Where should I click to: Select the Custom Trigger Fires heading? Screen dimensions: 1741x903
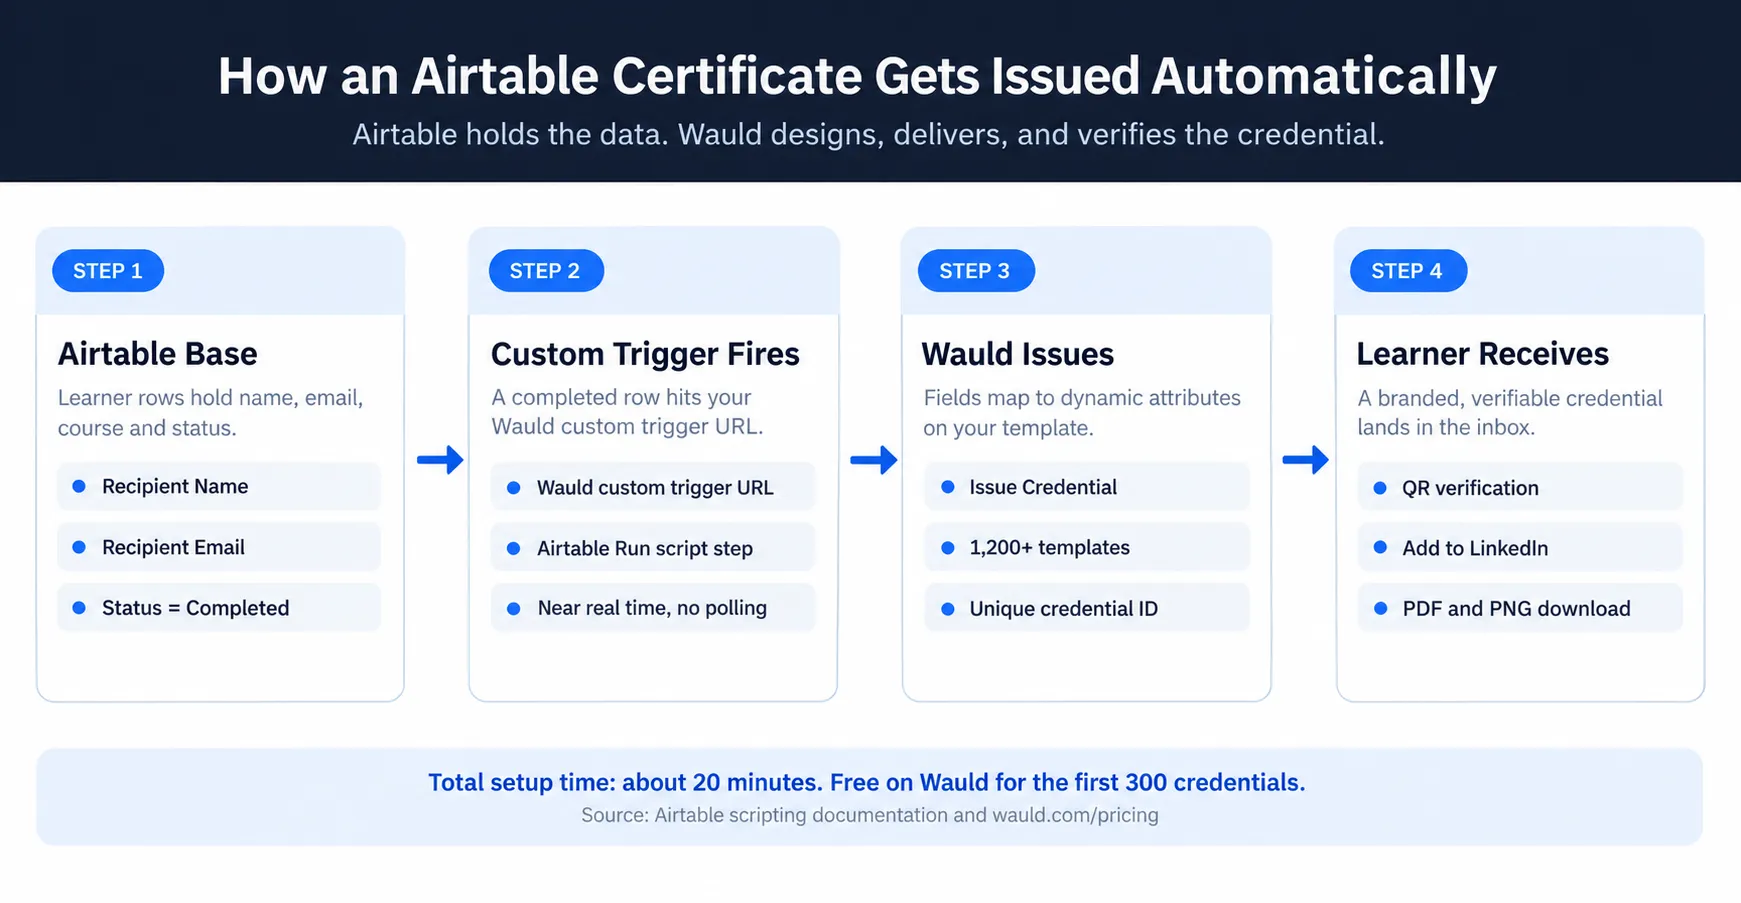[x=645, y=354]
